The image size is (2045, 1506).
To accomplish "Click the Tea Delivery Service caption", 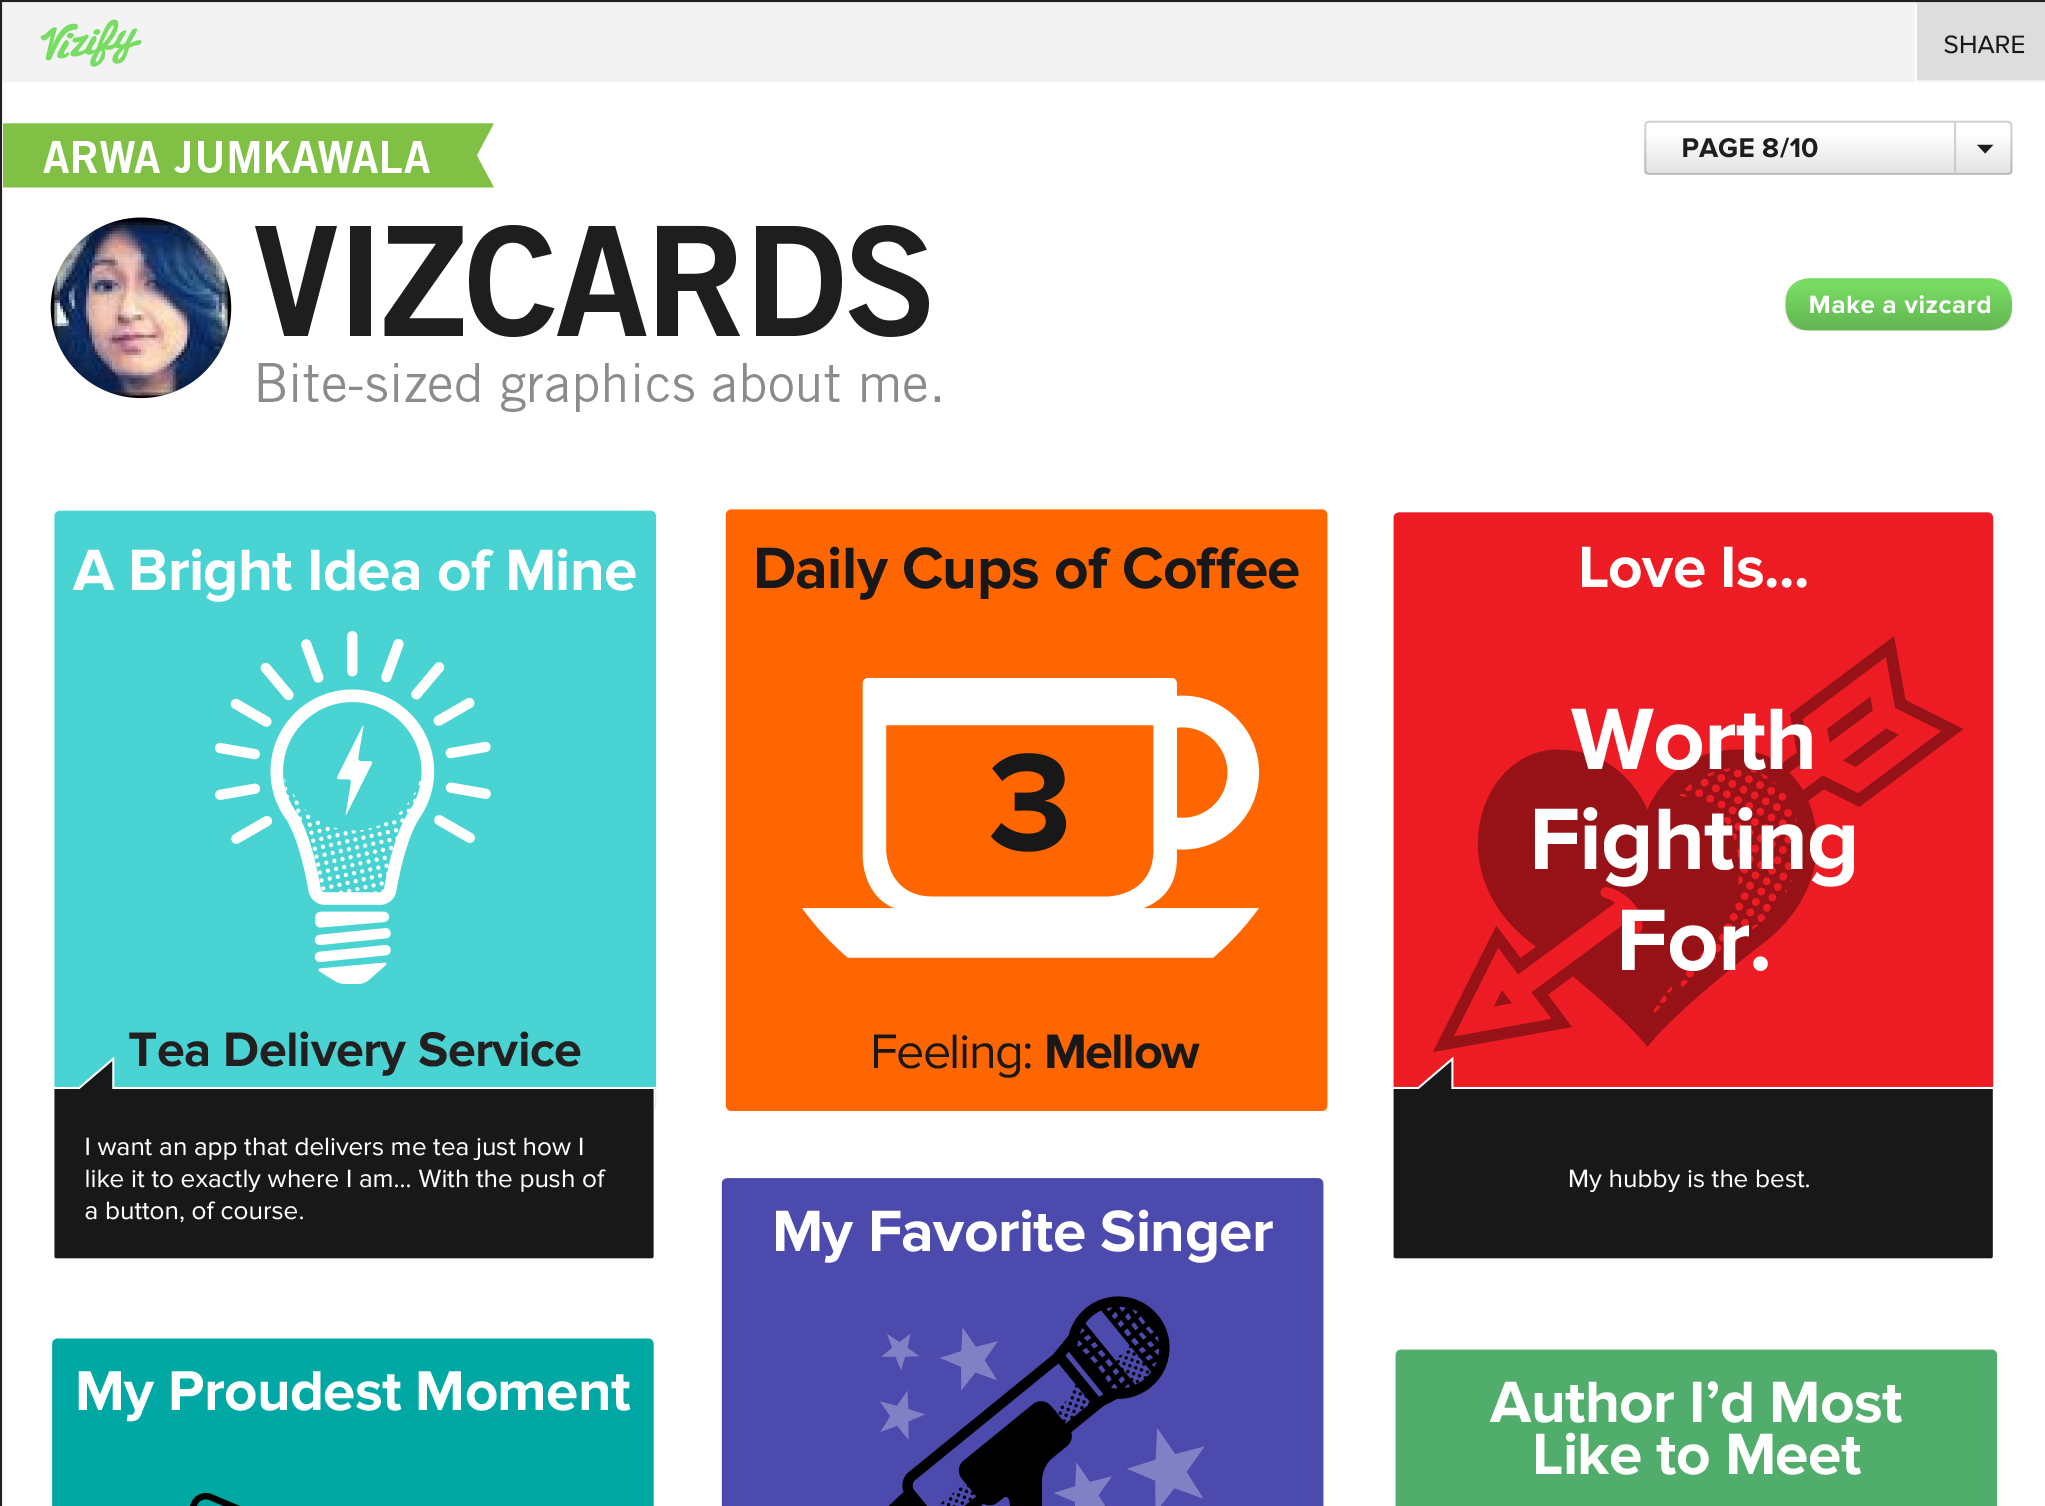I will click(355, 1050).
